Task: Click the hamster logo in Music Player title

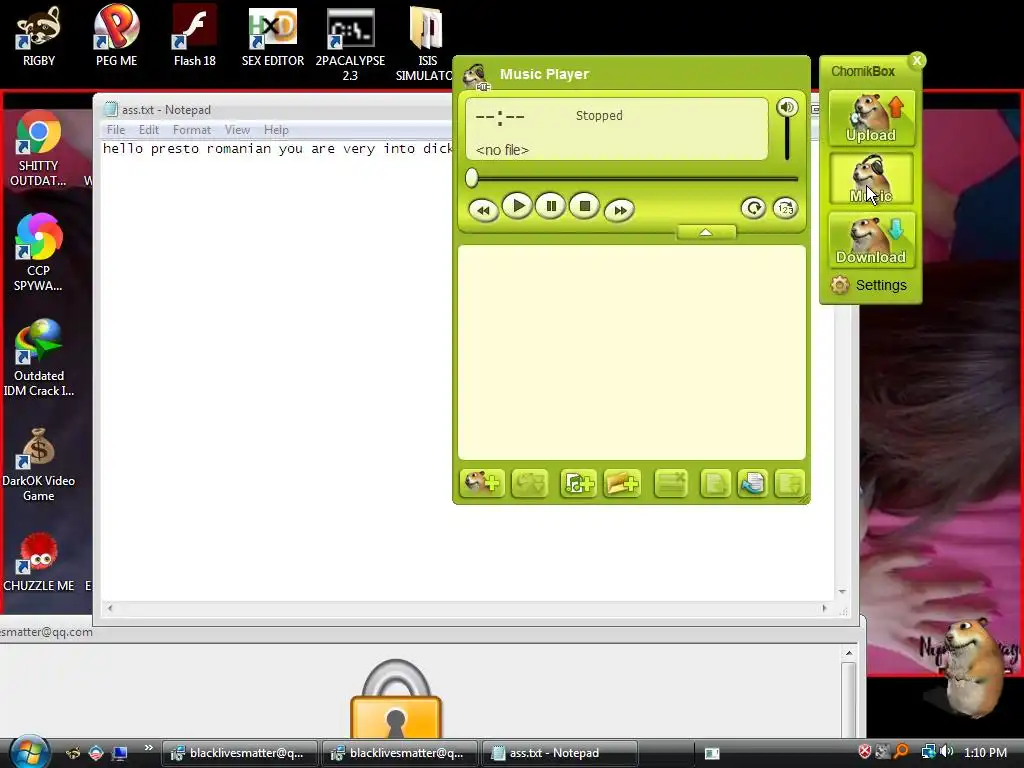Action: (x=476, y=76)
